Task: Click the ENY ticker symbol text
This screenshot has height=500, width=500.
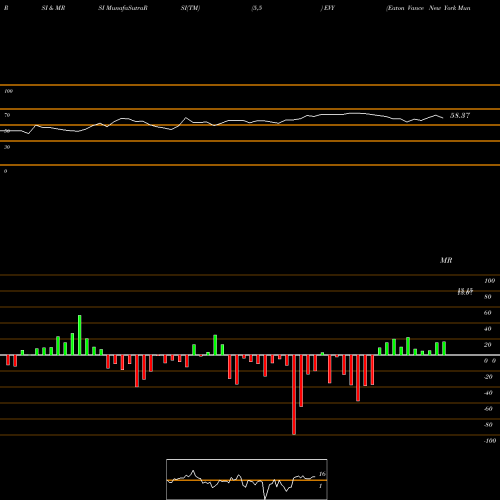Action: [x=328, y=8]
